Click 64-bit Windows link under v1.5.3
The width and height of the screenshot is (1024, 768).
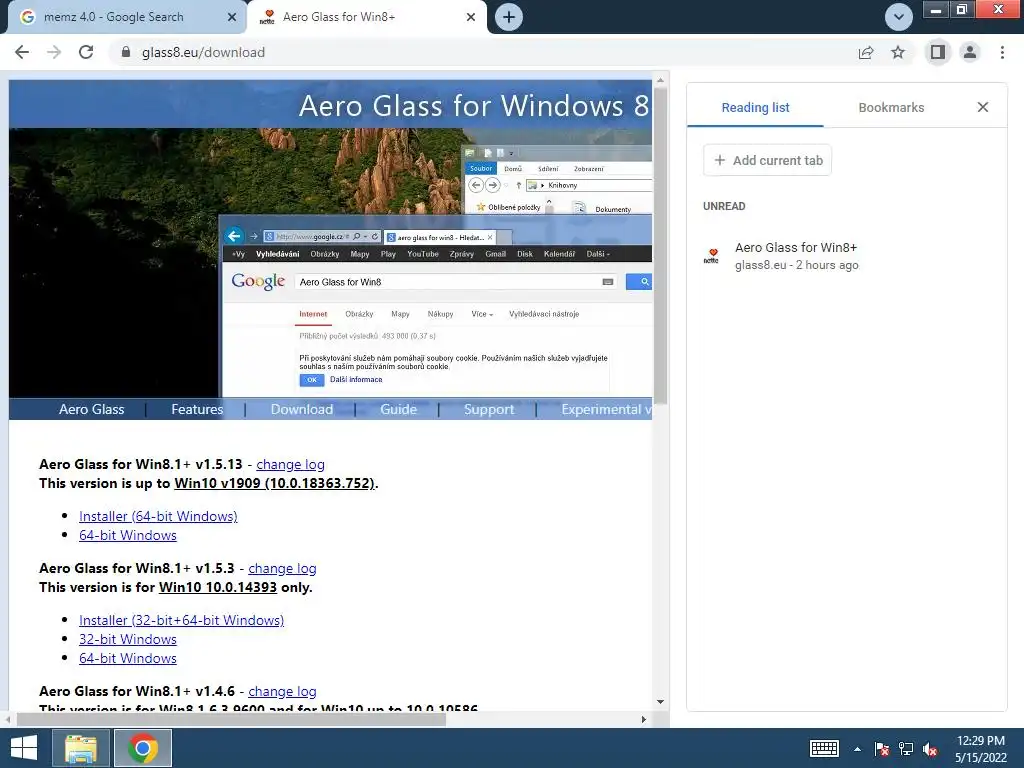[x=128, y=658]
